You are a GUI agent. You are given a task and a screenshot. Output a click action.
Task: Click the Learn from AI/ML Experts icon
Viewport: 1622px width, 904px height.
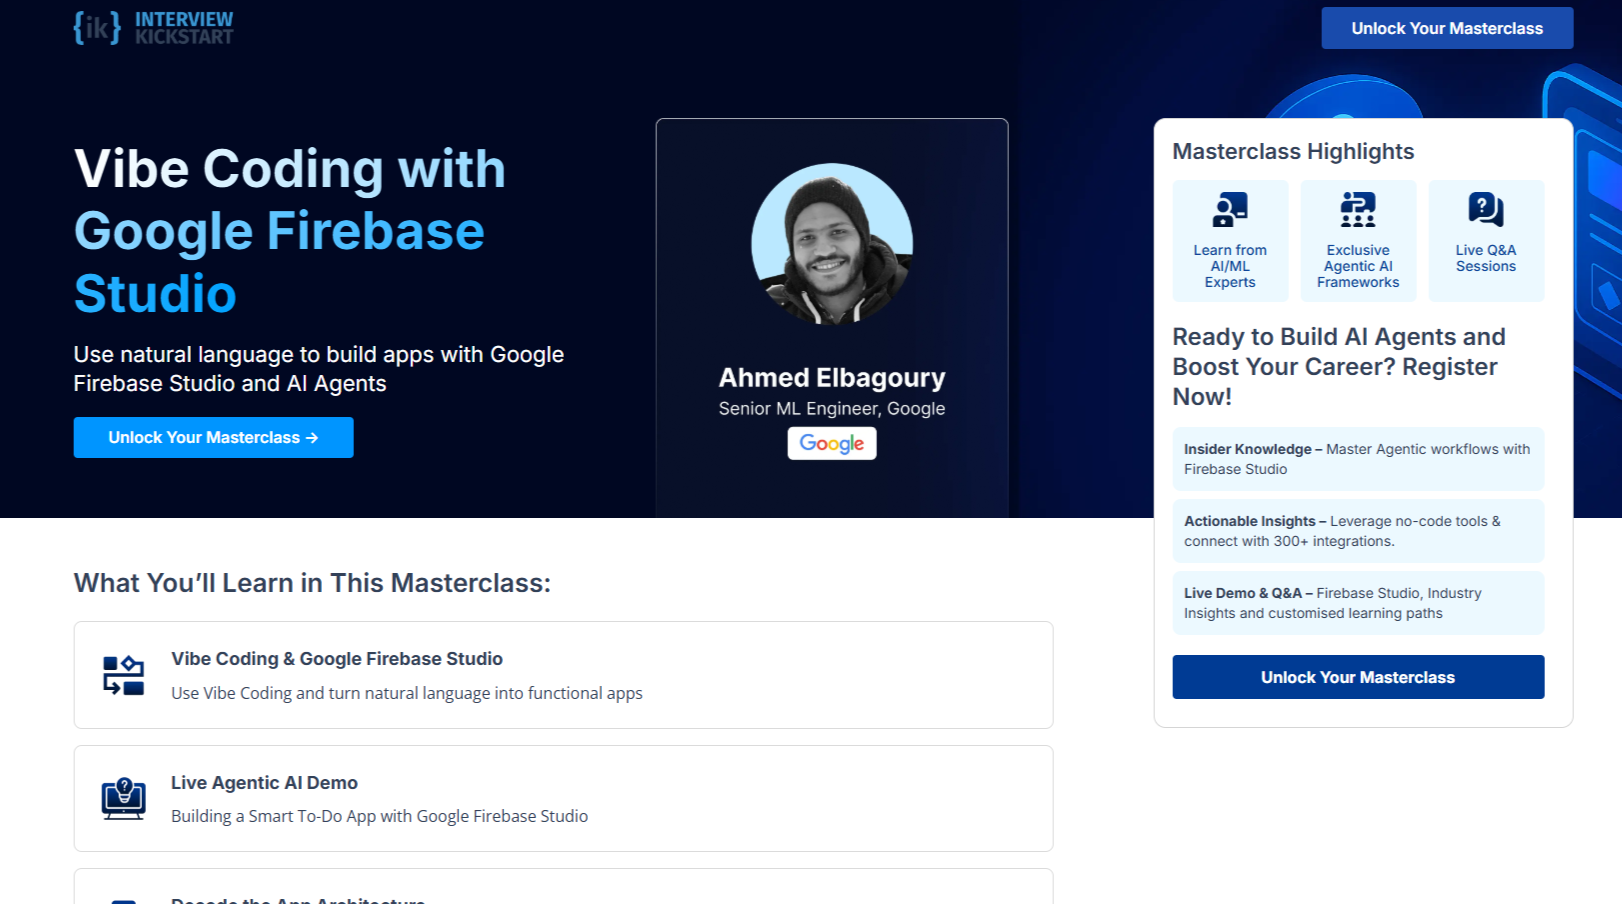coord(1230,210)
